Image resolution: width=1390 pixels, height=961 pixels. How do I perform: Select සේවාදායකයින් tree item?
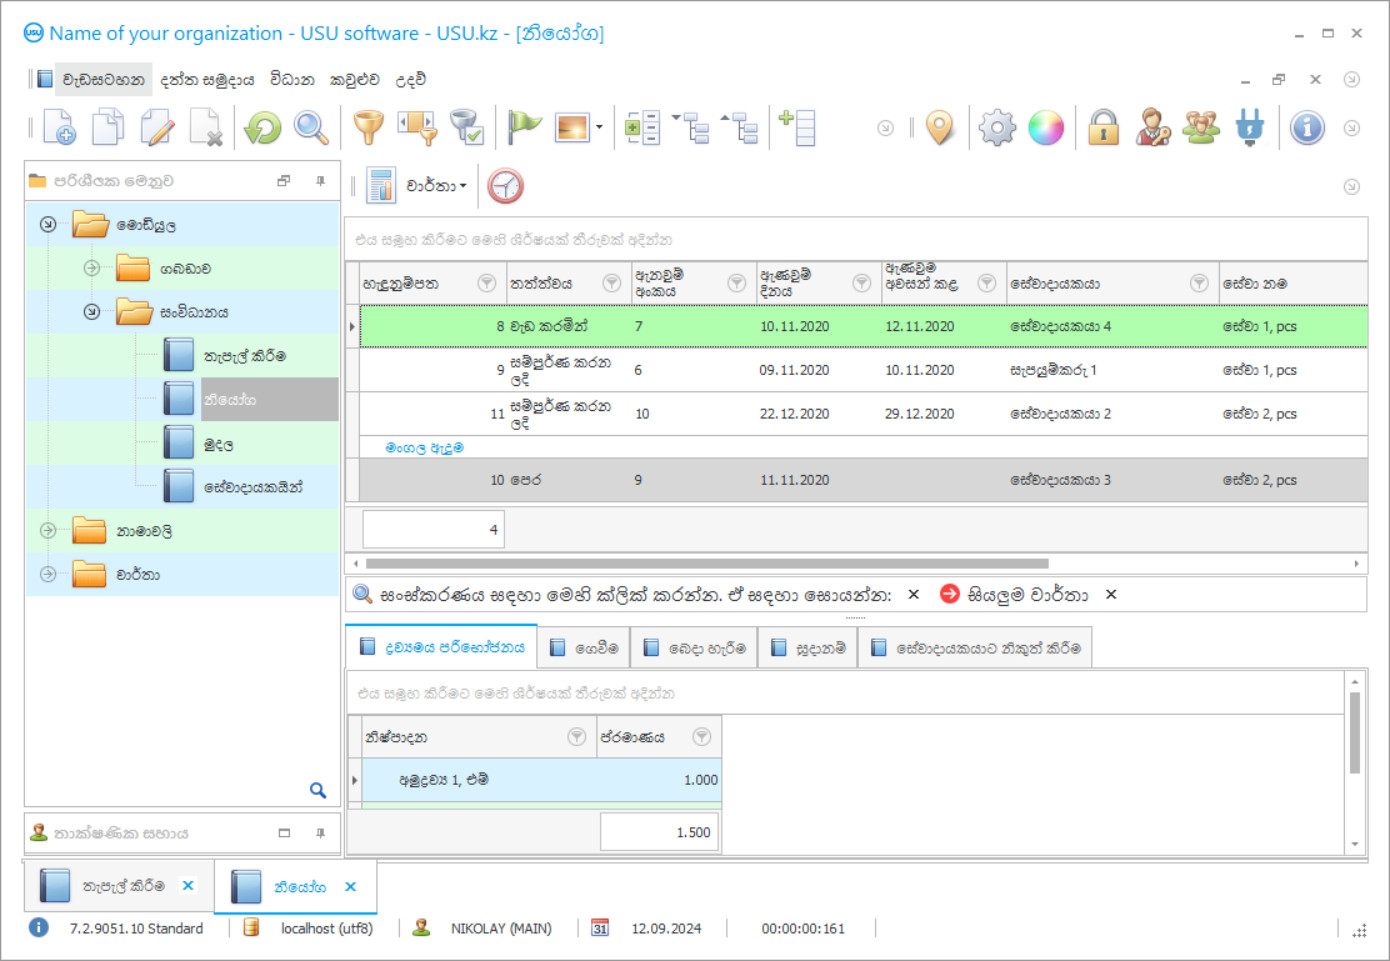[253, 487]
